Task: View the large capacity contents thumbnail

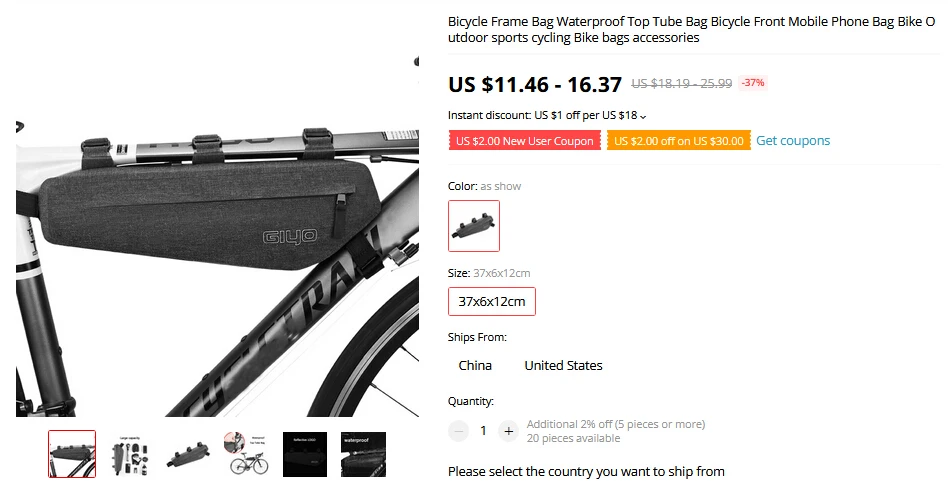Action: pos(130,454)
